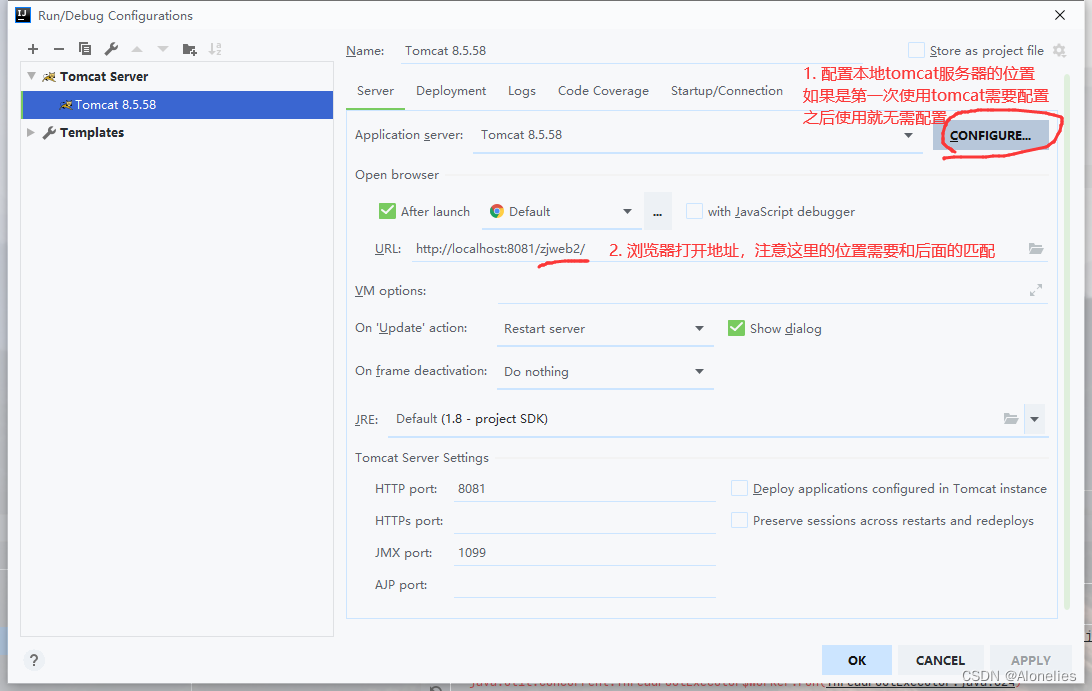
Task: Create new folder with folder-plus icon
Action: point(189,49)
